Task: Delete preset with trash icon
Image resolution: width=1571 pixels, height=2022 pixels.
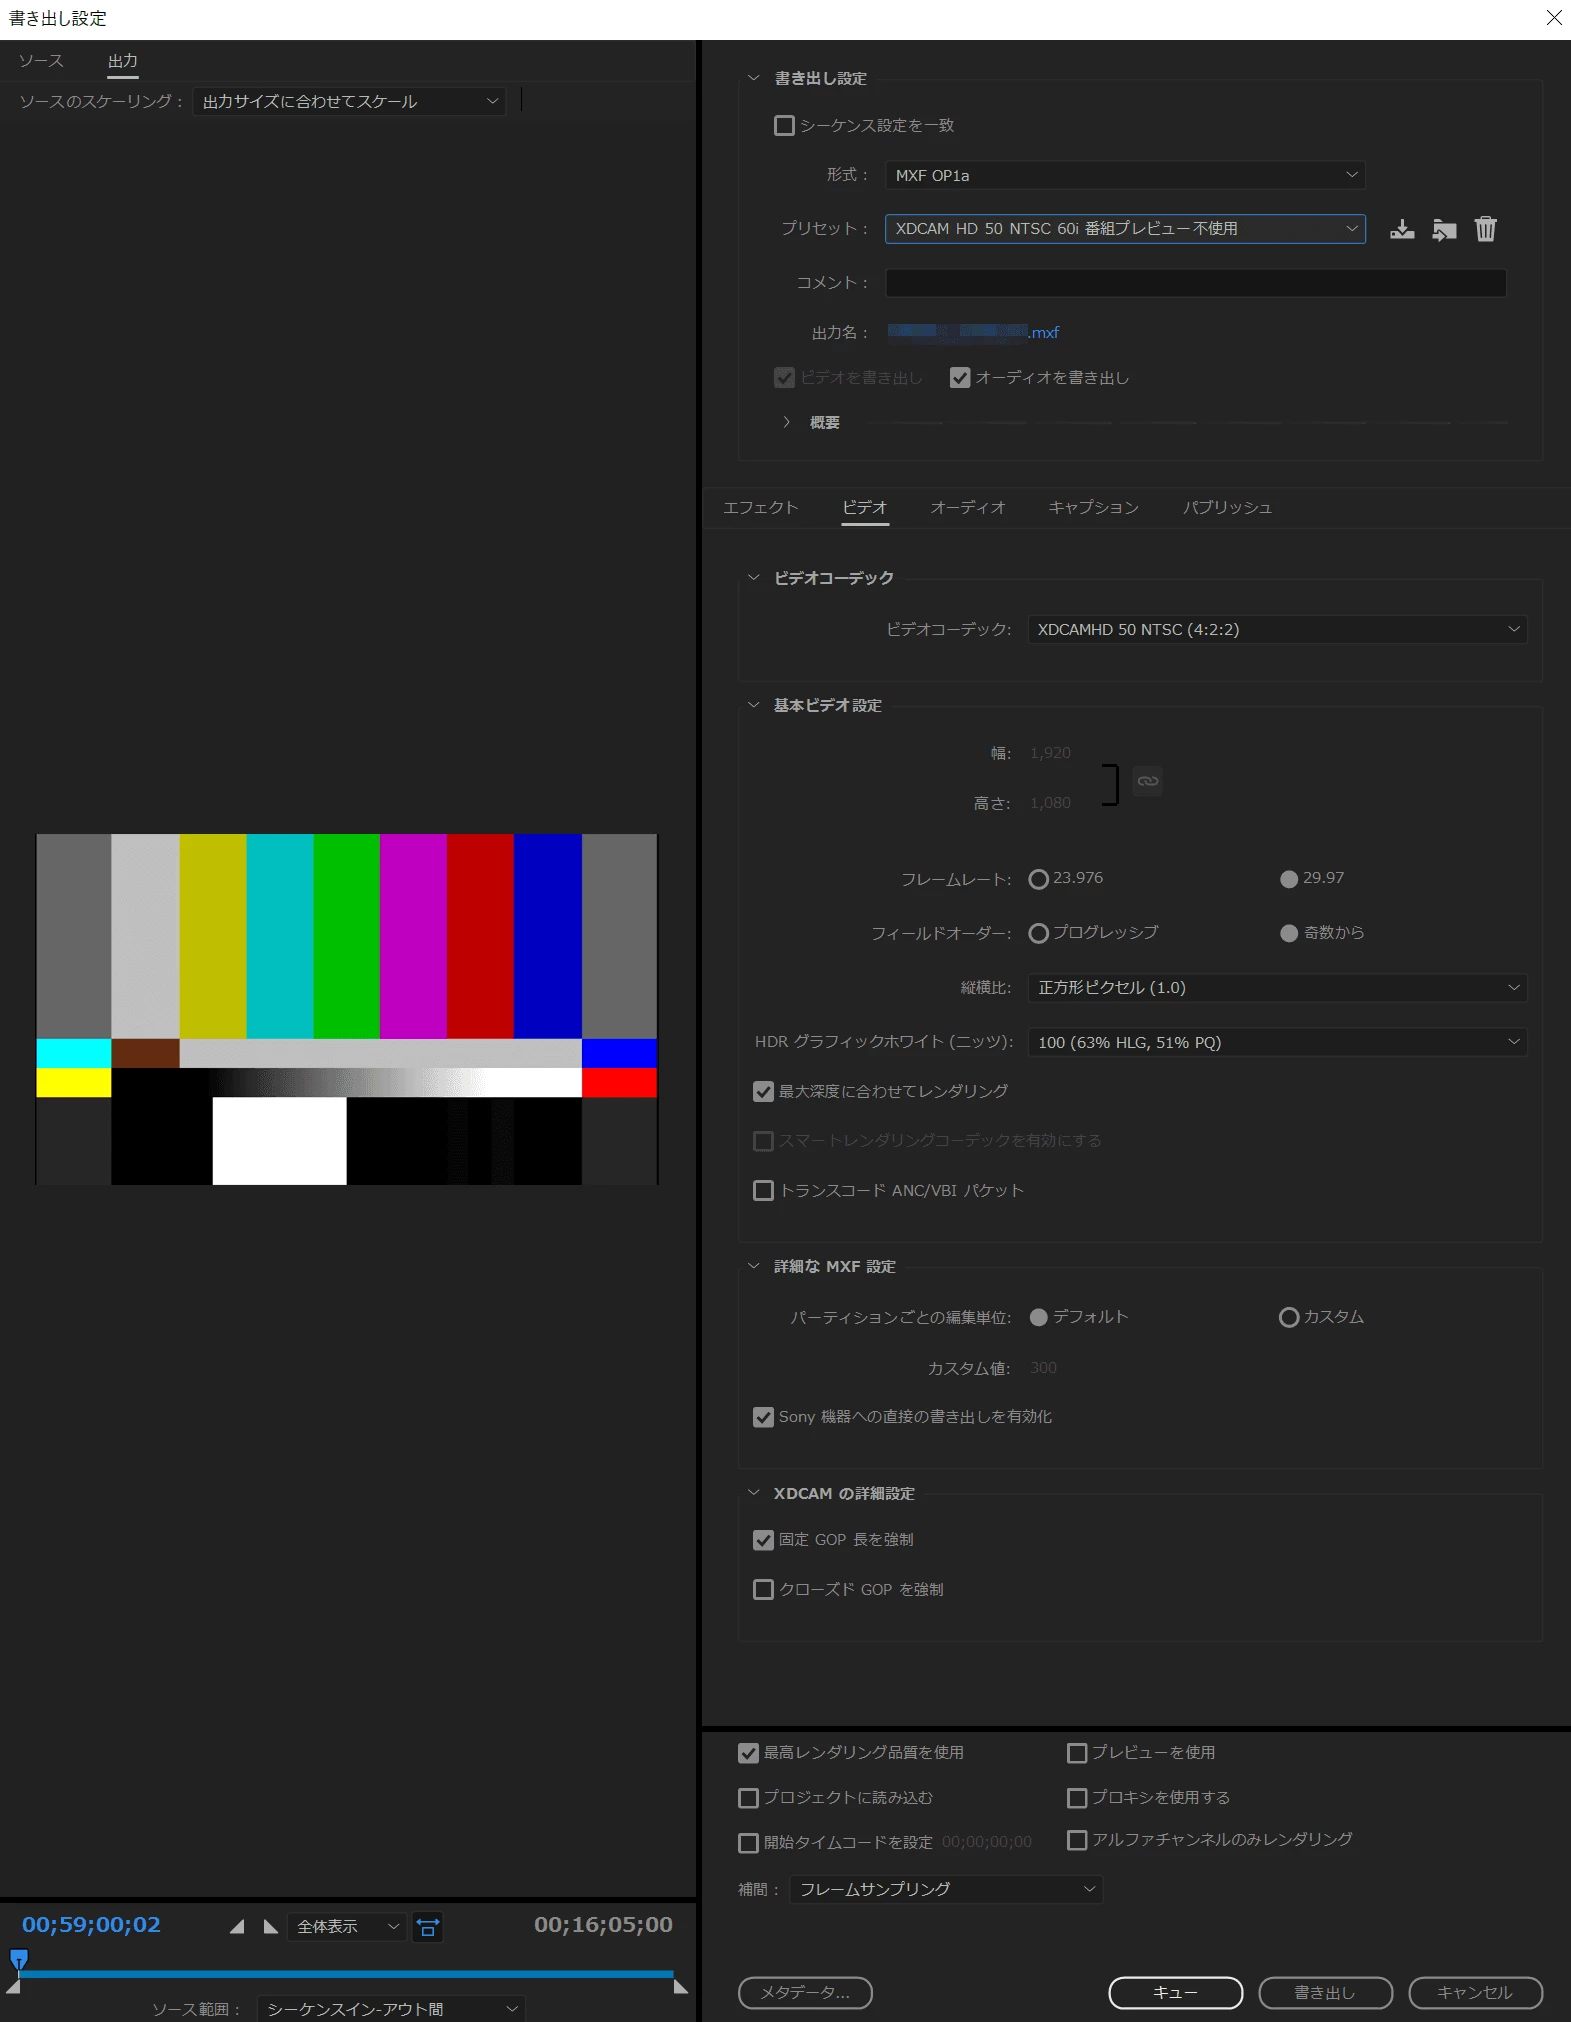Action: (x=1486, y=229)
